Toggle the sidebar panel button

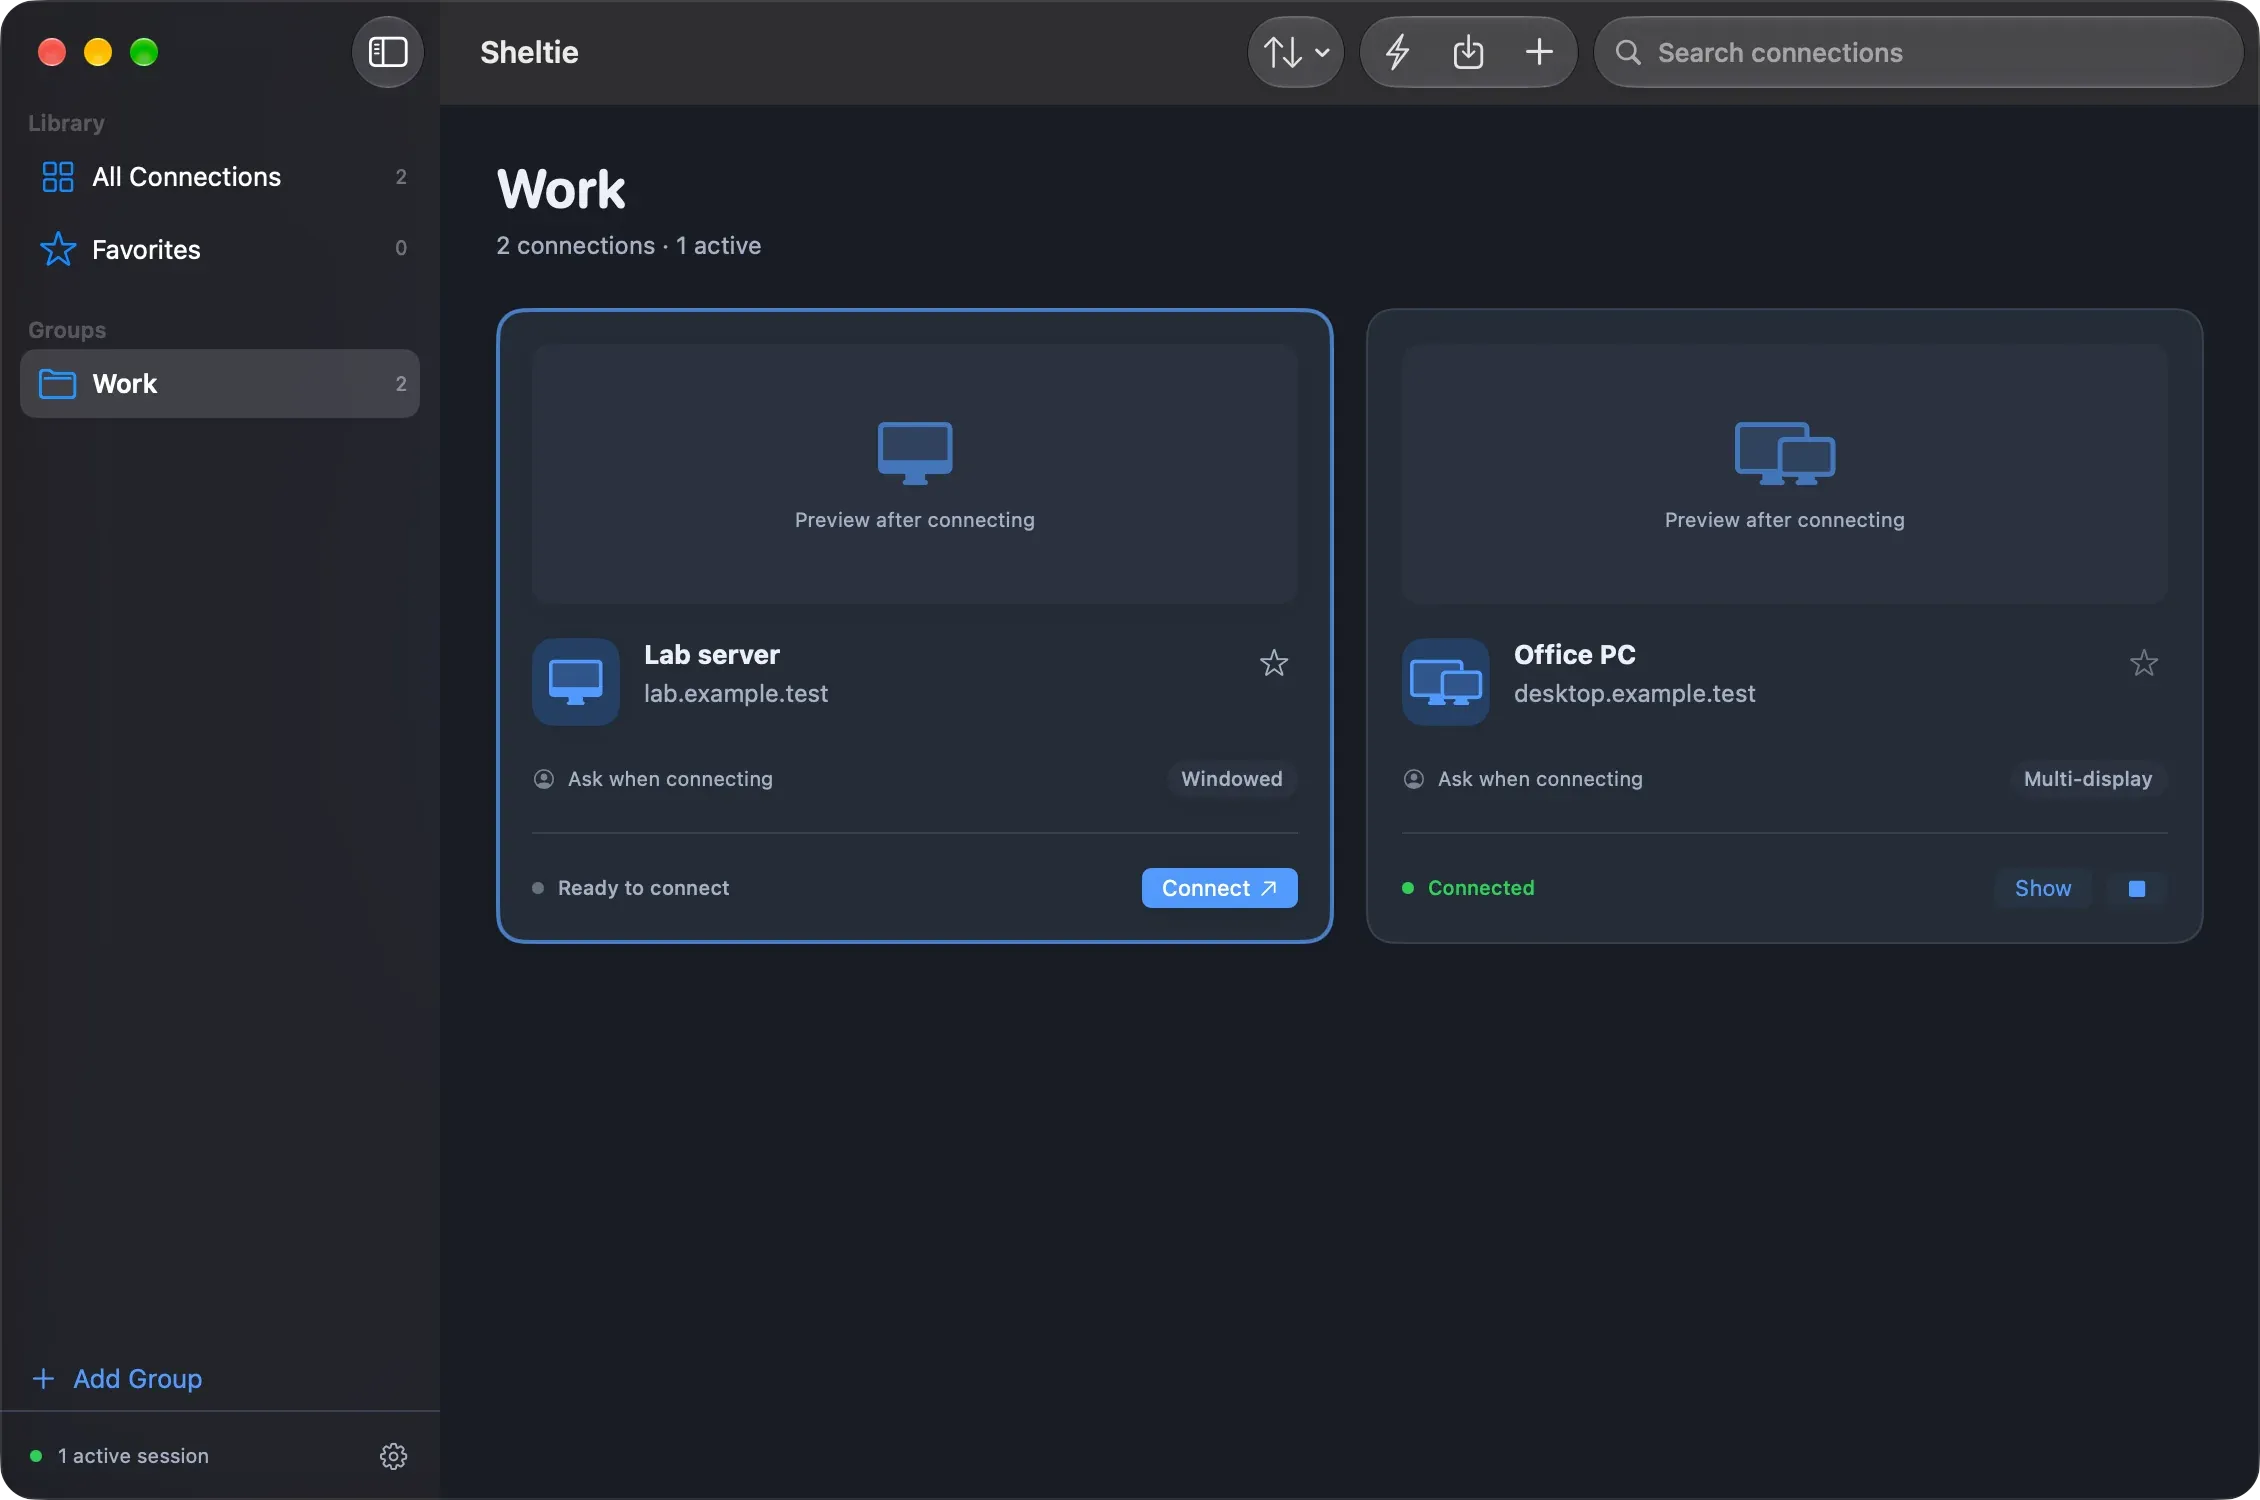coord(388,52)
